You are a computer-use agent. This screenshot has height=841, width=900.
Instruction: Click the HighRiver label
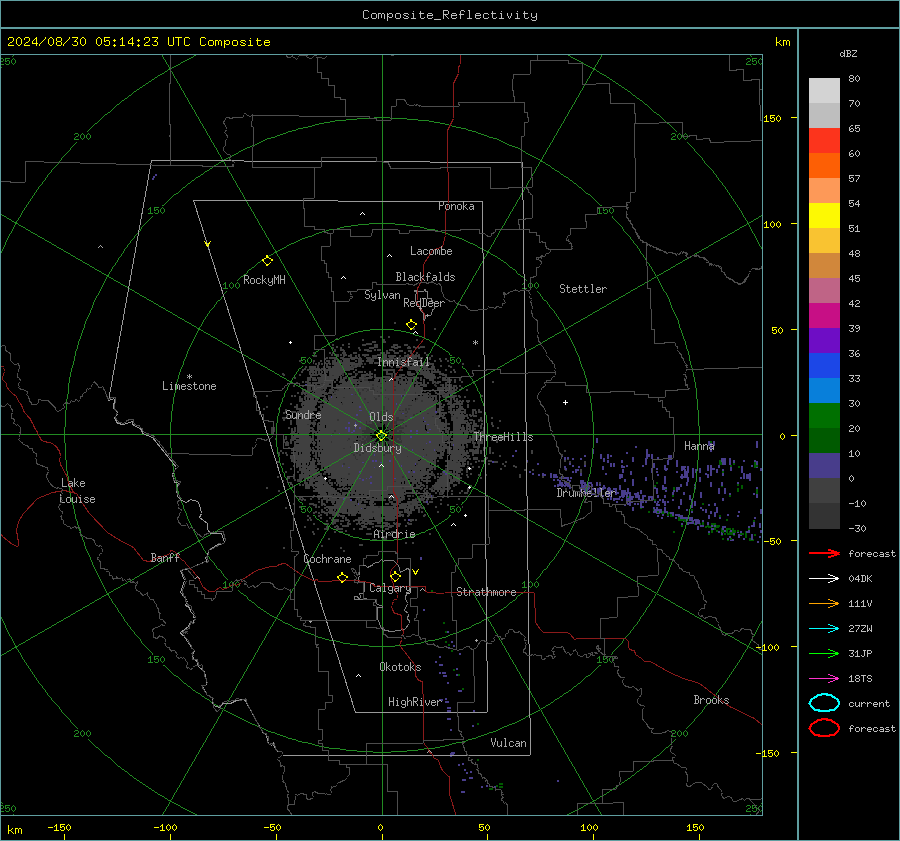415,702
